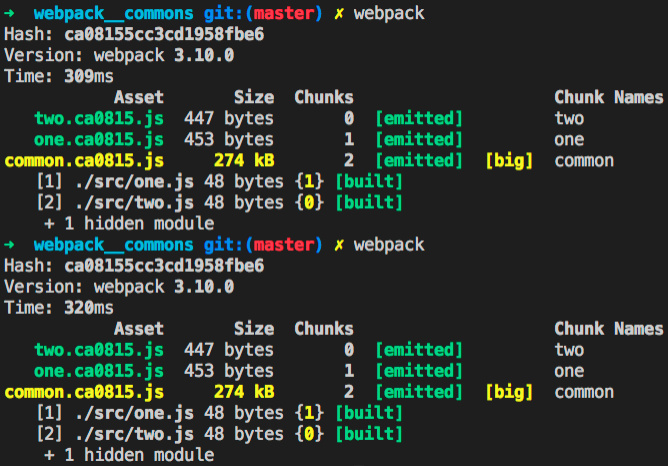Click chunk name 'one' in the 320ms build
The height and width of the screenshot is (466, 668).
[x=569, y=371]
